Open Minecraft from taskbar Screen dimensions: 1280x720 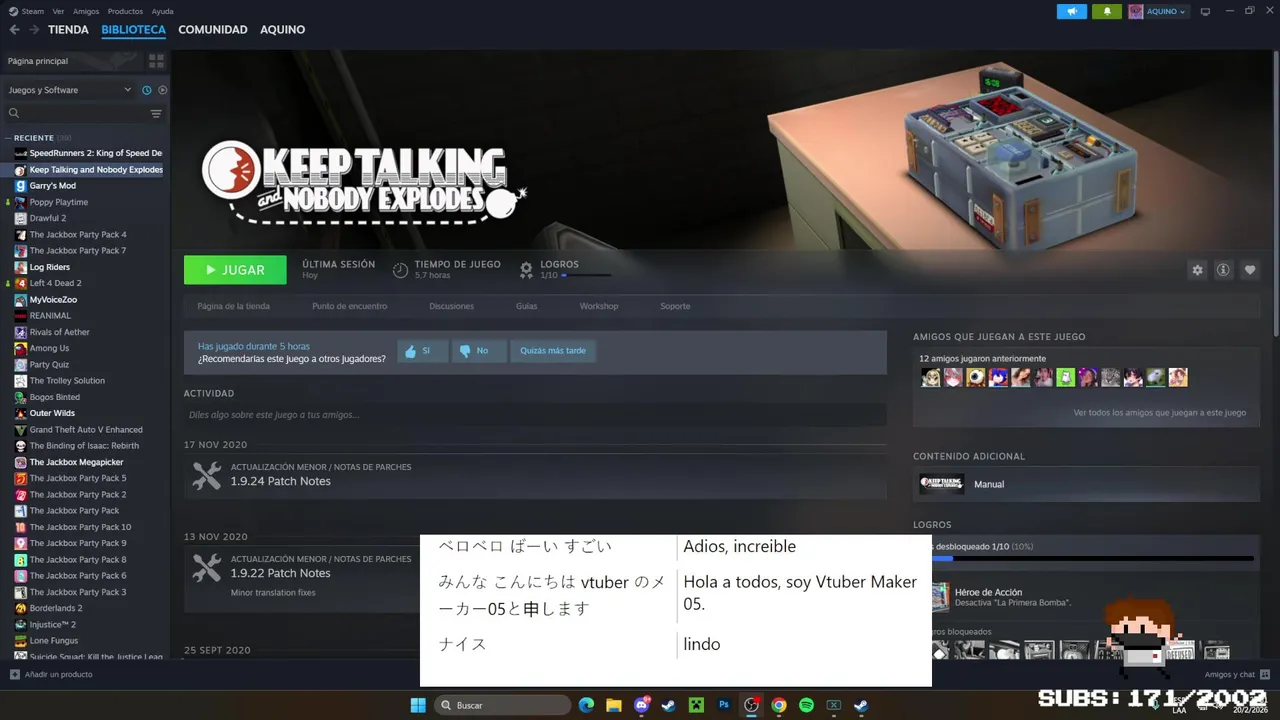(x=696, y=705)
